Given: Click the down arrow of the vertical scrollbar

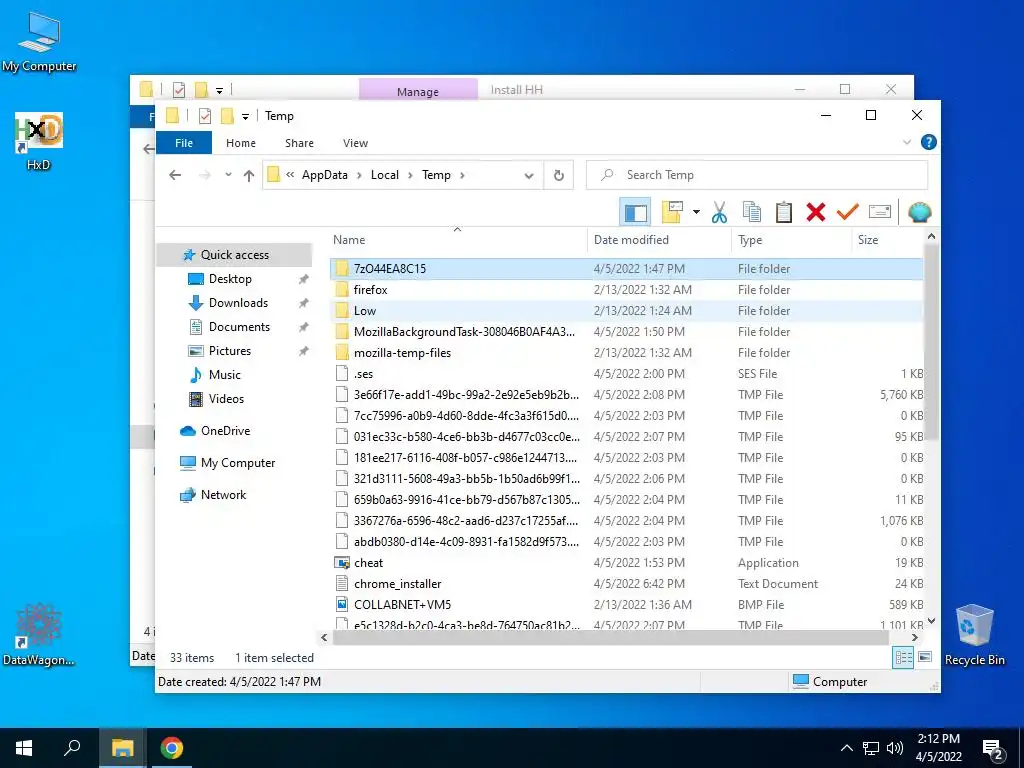Looking at the screenshot, I should (932, 621).
